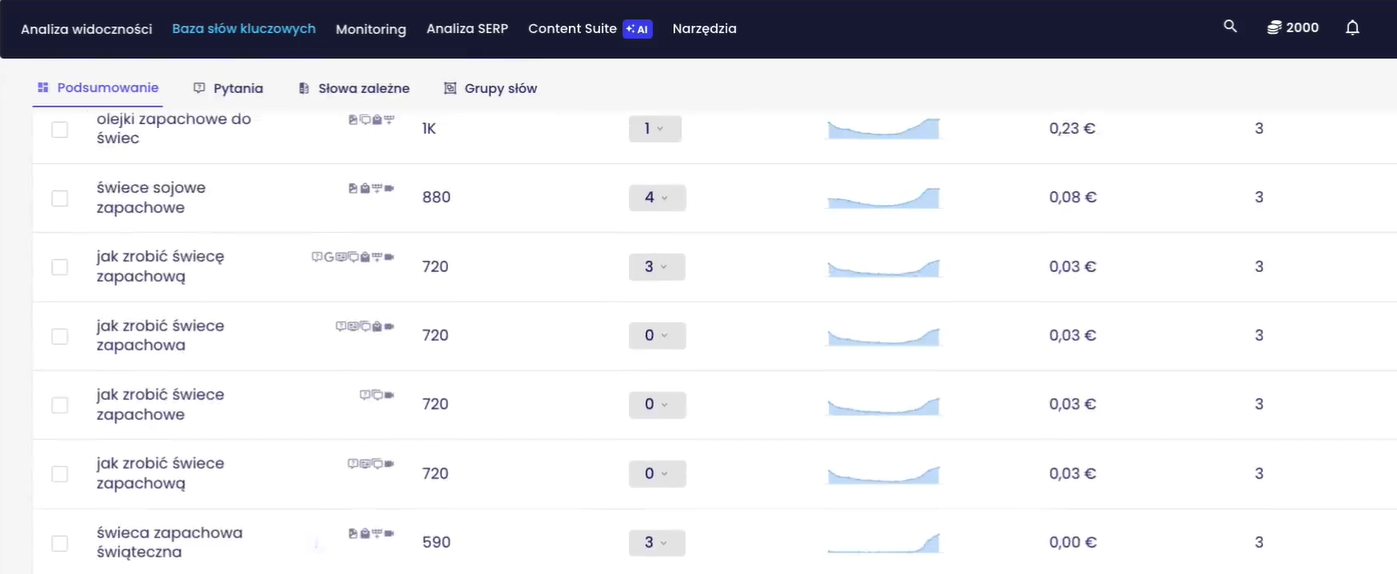Image resolution: width=1397 pixels, height=574 pixels.
Task: Tick checkbox for świece sojowe zapachowe
Action: tap(60, 198)
